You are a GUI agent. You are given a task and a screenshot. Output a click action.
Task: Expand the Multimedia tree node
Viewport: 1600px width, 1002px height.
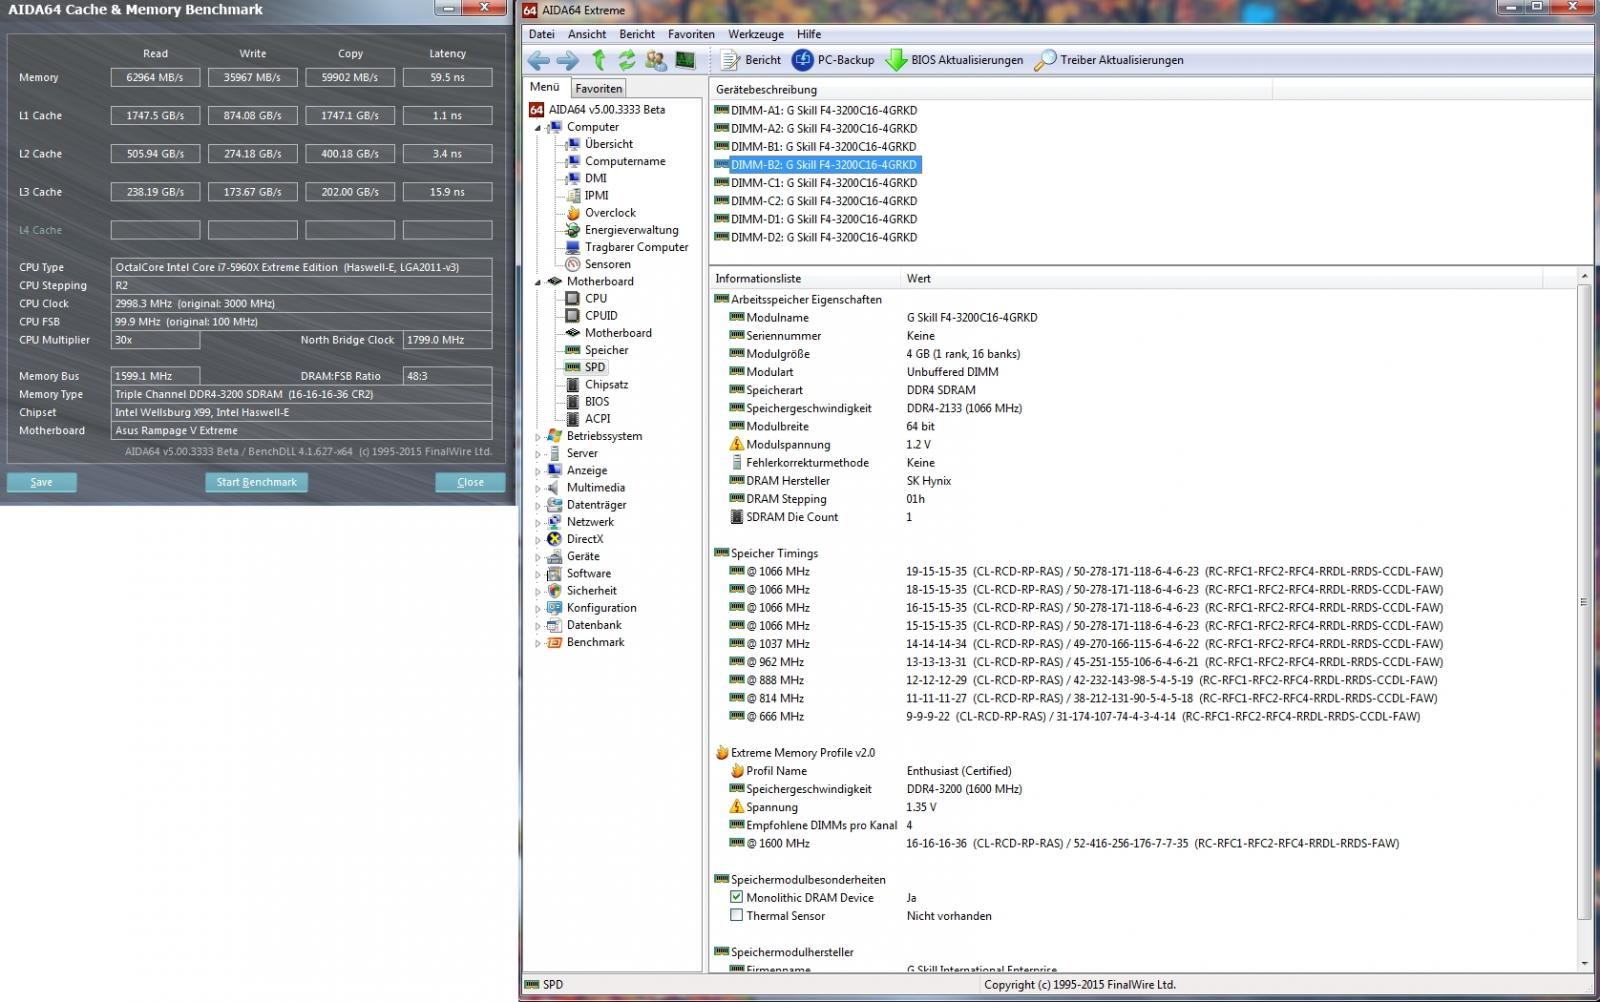(x=538, y=488)
